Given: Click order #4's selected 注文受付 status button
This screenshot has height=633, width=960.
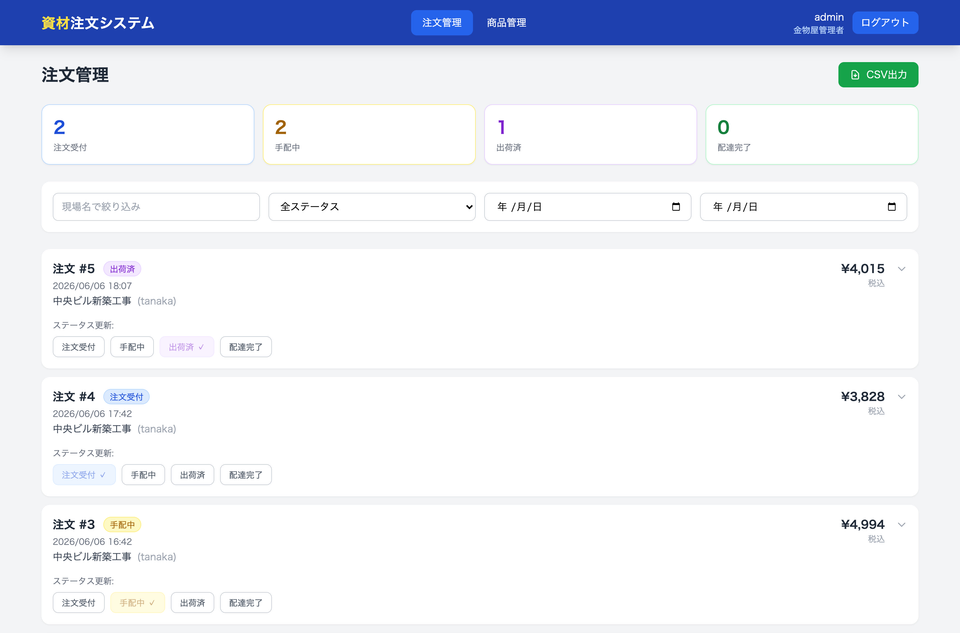Looking at the screenshot, I should (84, 475).
